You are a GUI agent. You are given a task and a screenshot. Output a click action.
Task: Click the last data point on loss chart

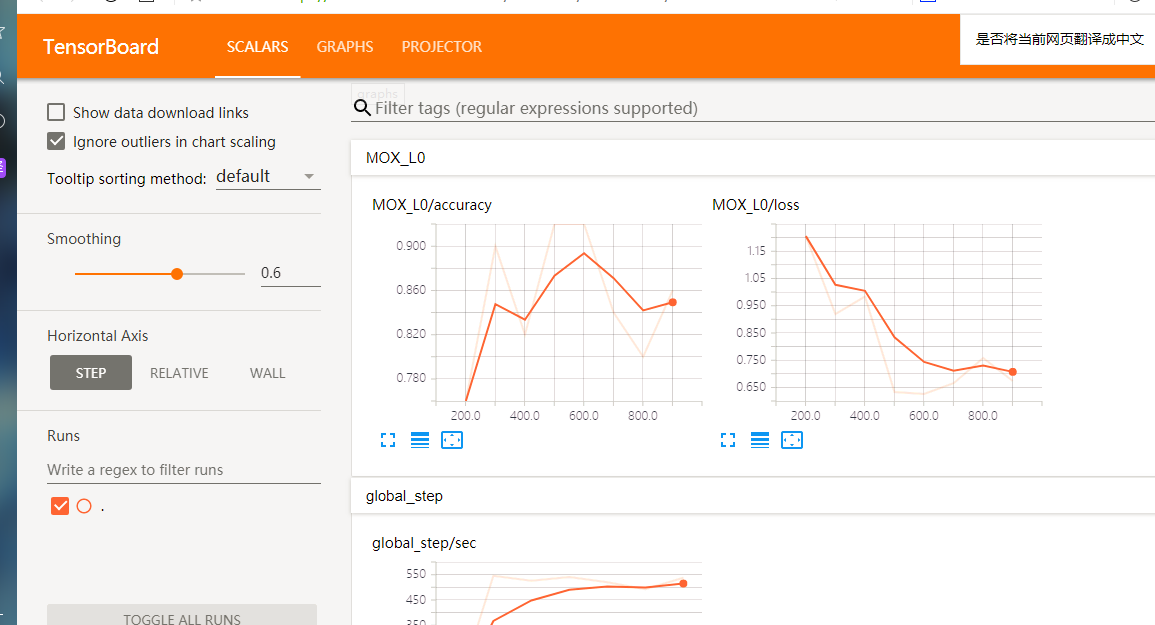click(1013, 372)
